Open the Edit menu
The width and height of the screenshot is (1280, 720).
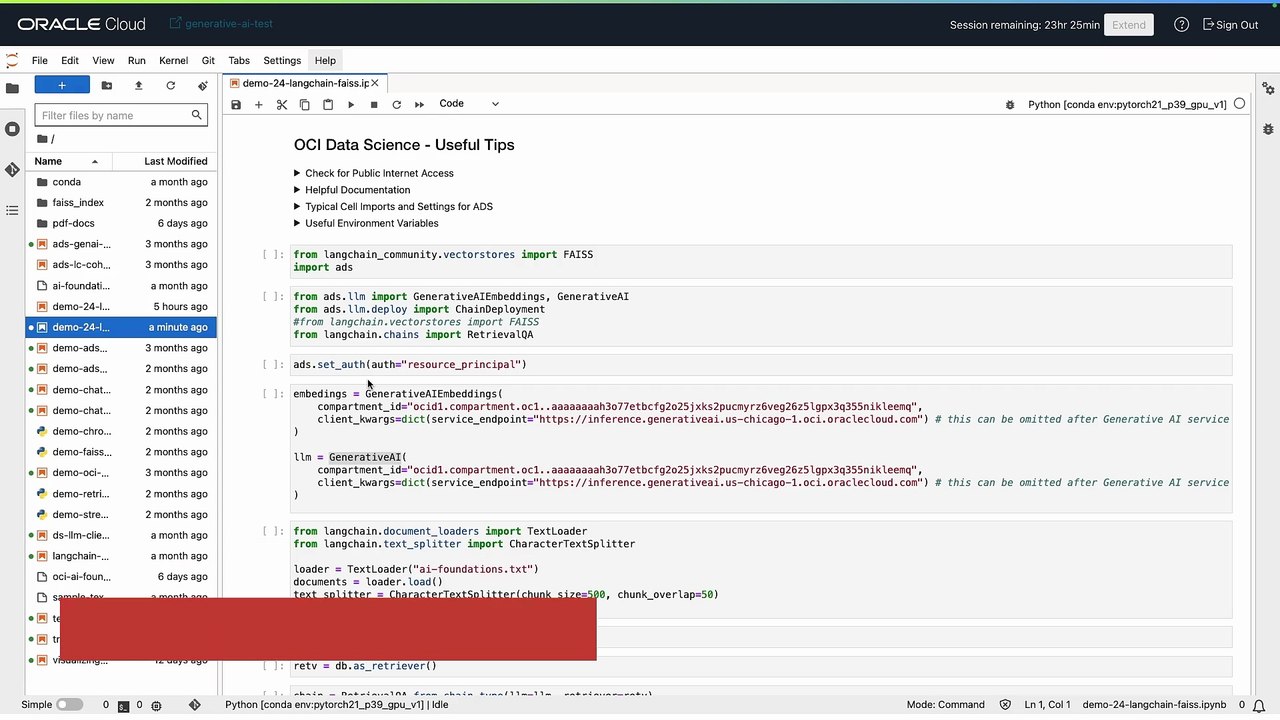(x=70, y=61)
